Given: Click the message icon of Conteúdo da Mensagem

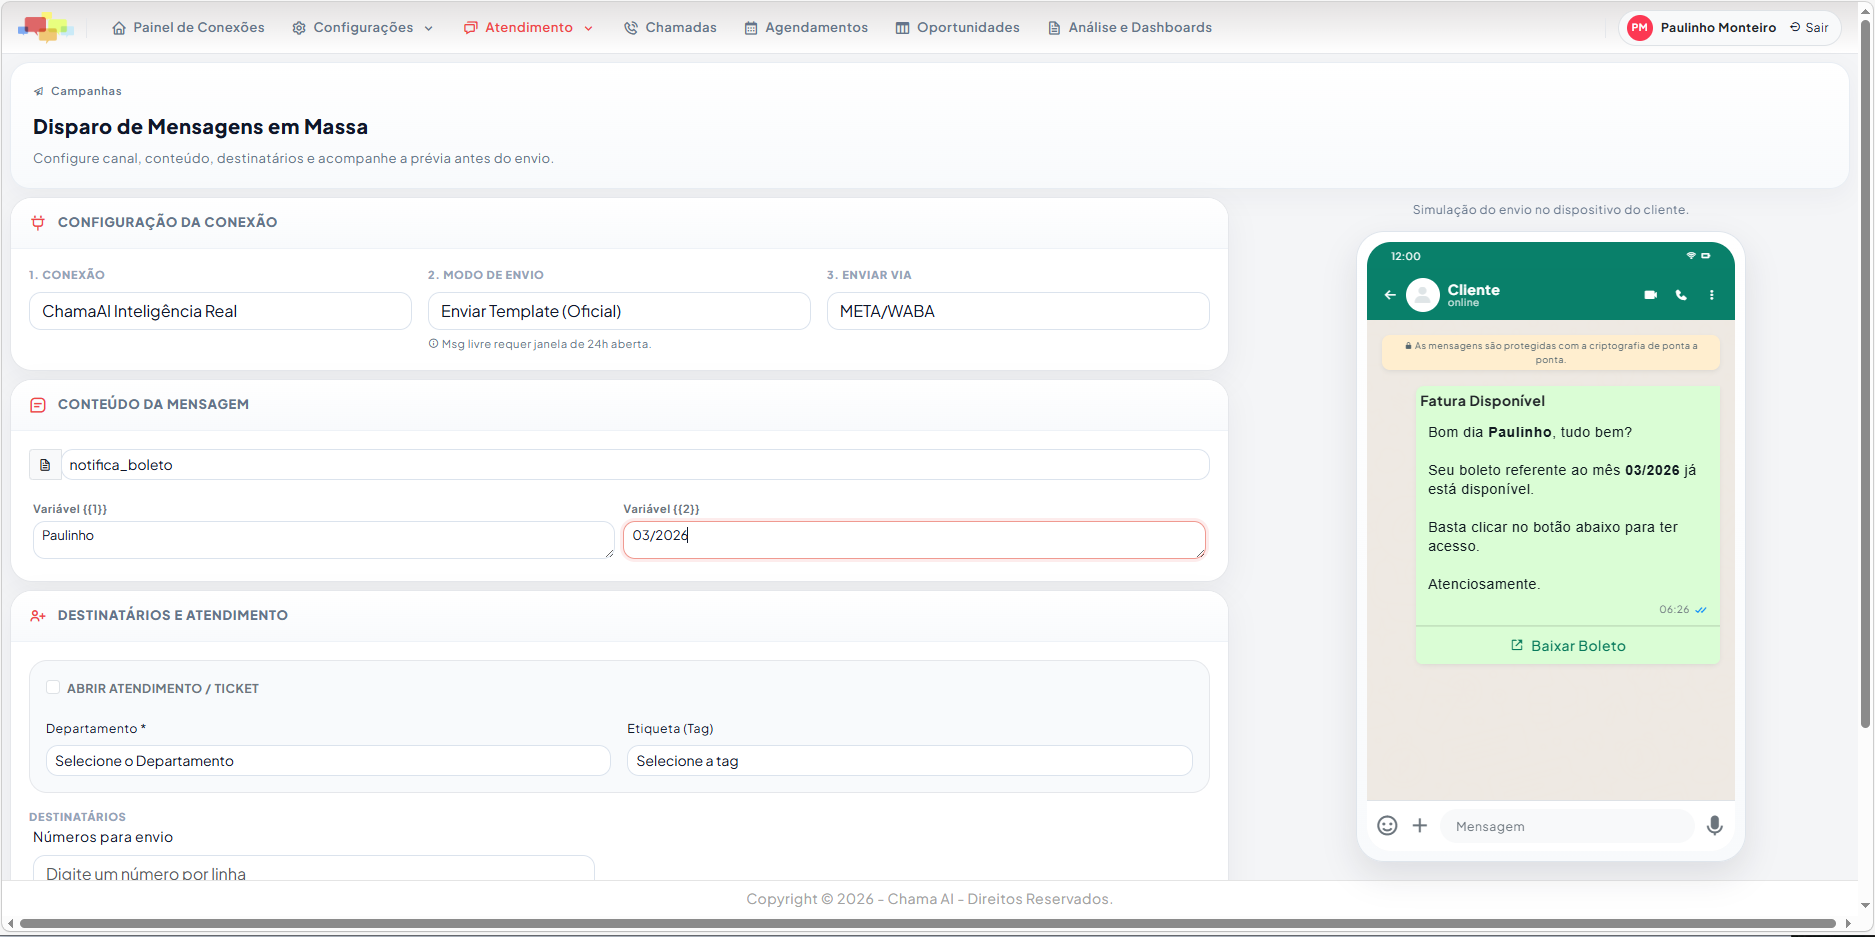Looking at the screenshot, I should 38,405.
